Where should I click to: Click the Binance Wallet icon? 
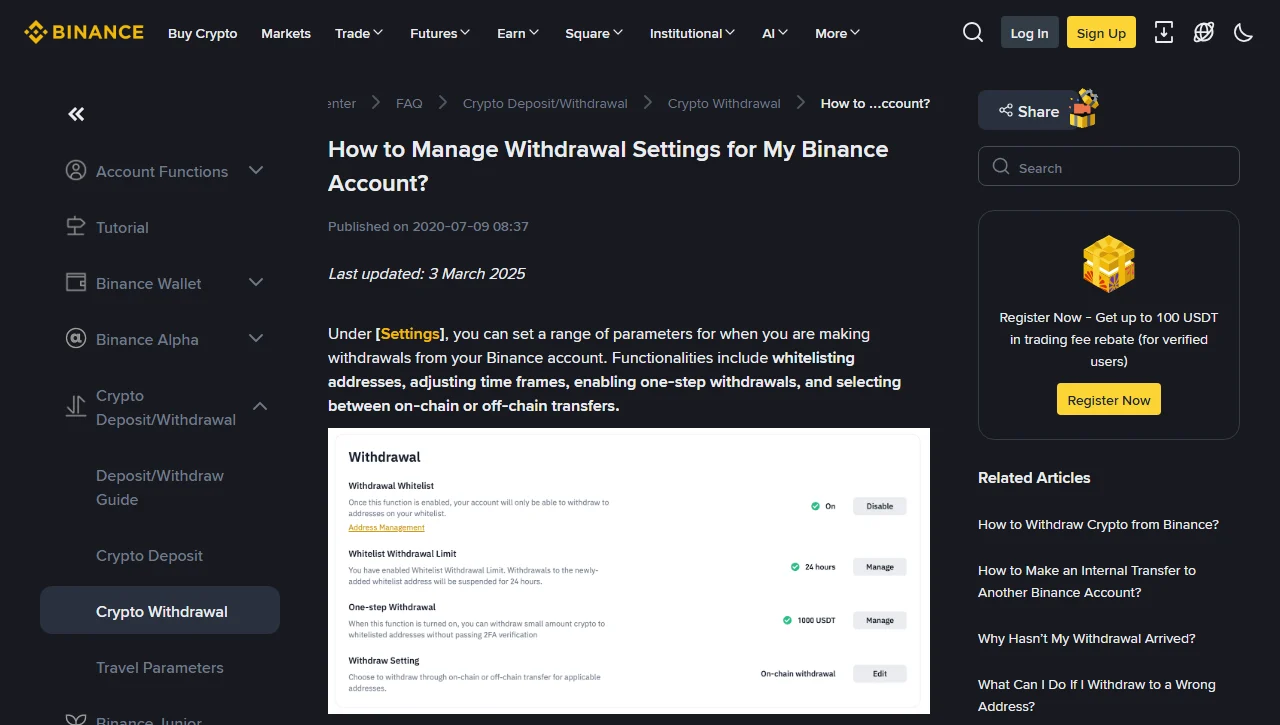tap(76, 282)
